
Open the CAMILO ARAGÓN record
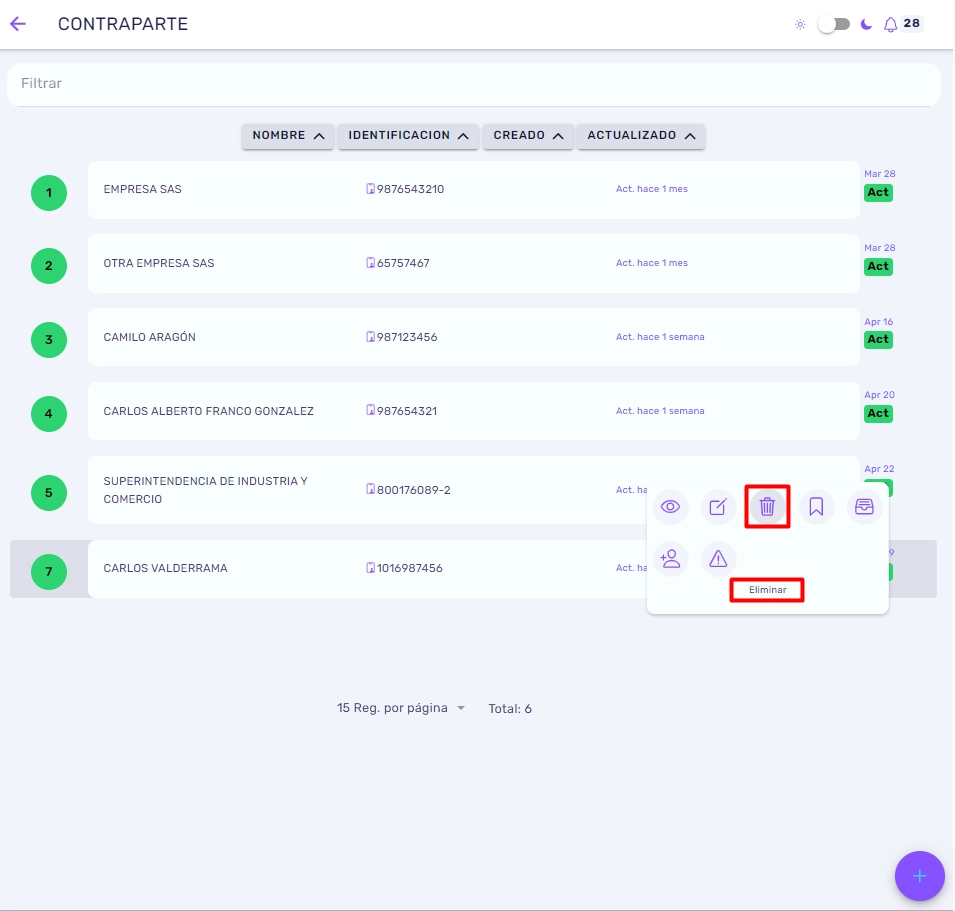click(474, 337)
